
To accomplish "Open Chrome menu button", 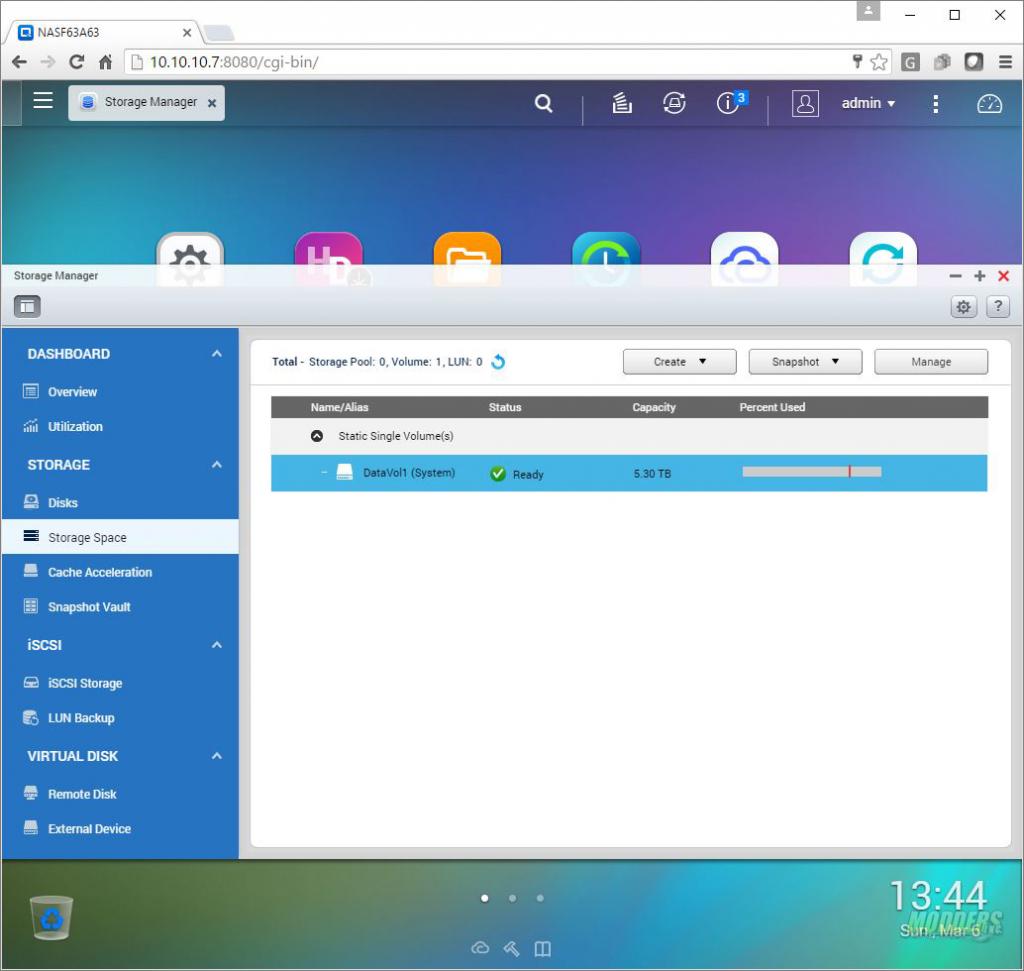I will coord(1005,62).
